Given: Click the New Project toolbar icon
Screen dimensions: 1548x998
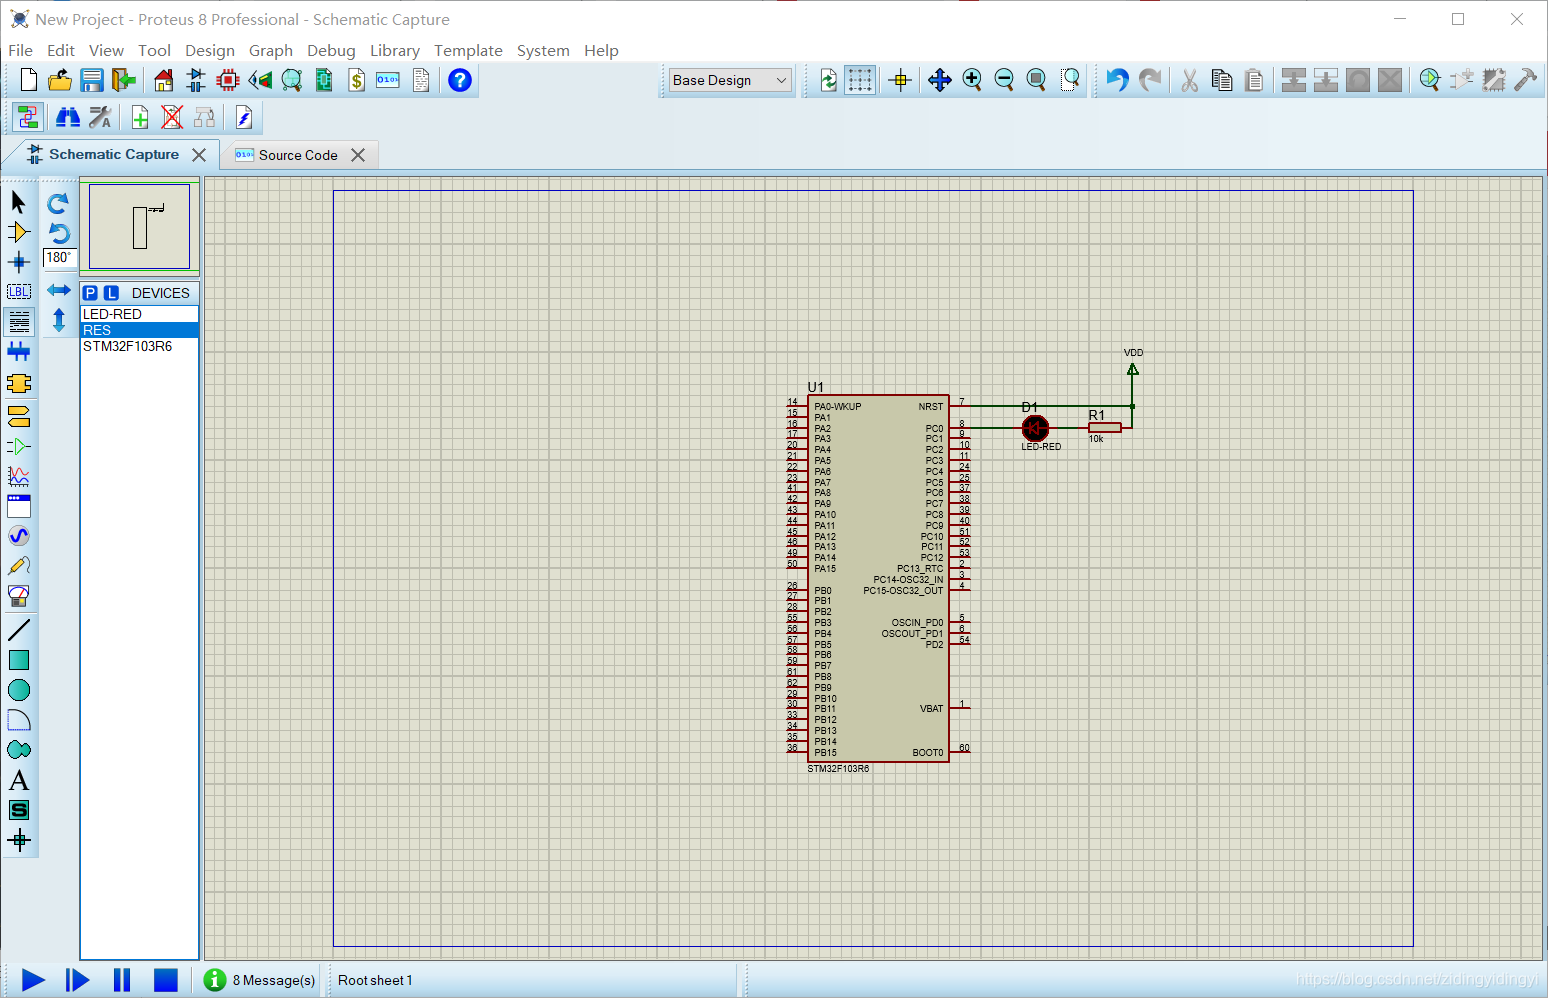Looking at the screenshot, I should point(28,80).
